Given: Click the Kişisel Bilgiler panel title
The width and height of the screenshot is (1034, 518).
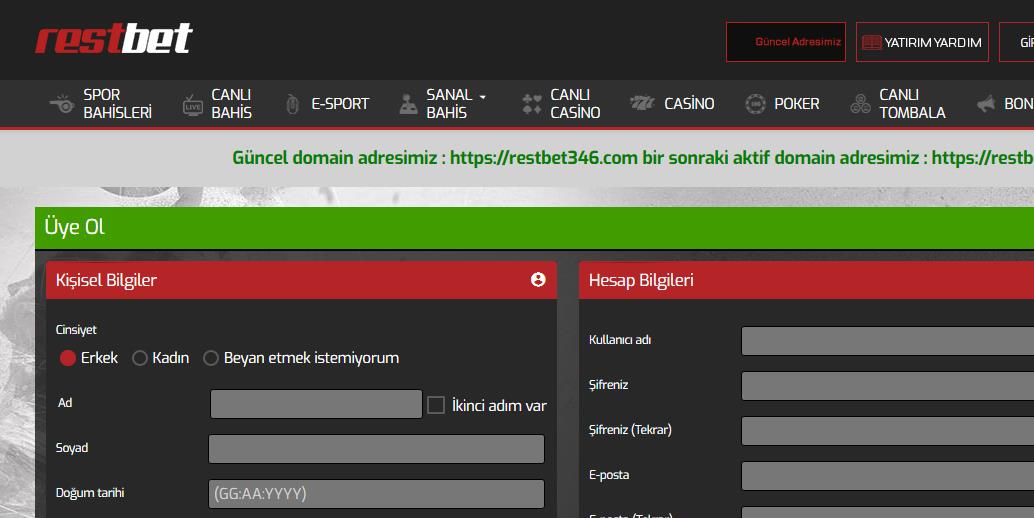Looking at the screenshot, I should pyautogui.click(x=106, y=280).
